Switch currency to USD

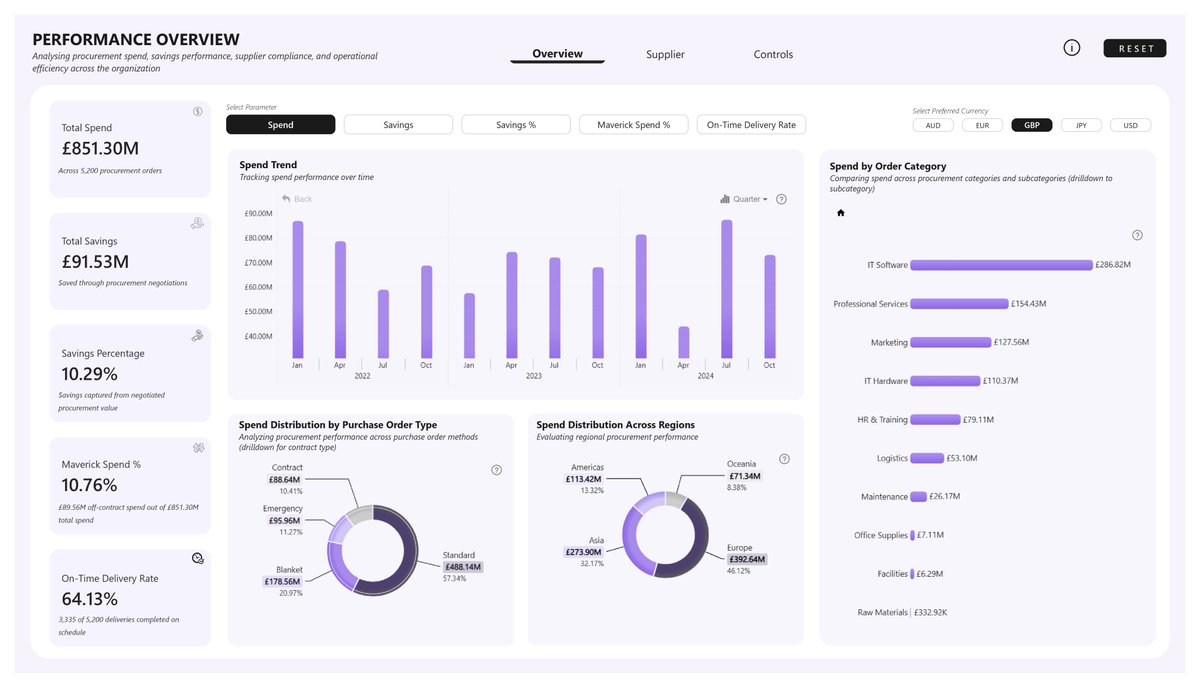click(x=1130, y=126)
